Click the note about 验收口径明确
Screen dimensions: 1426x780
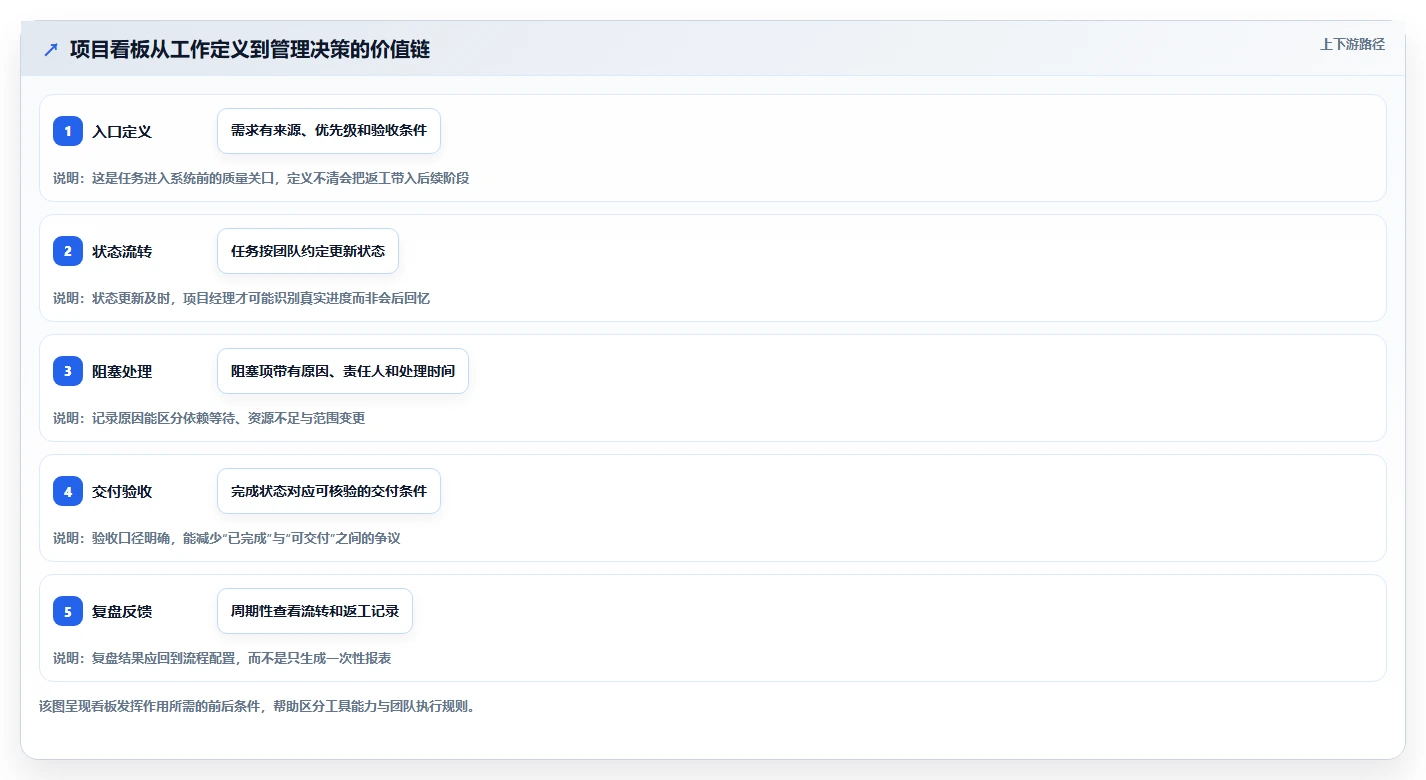227,538
